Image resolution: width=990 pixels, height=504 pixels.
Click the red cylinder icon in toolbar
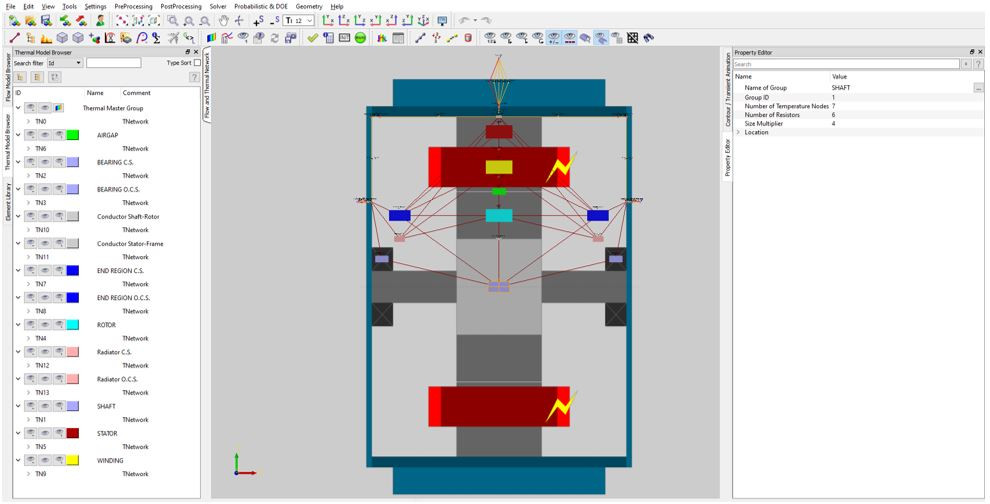467,38
